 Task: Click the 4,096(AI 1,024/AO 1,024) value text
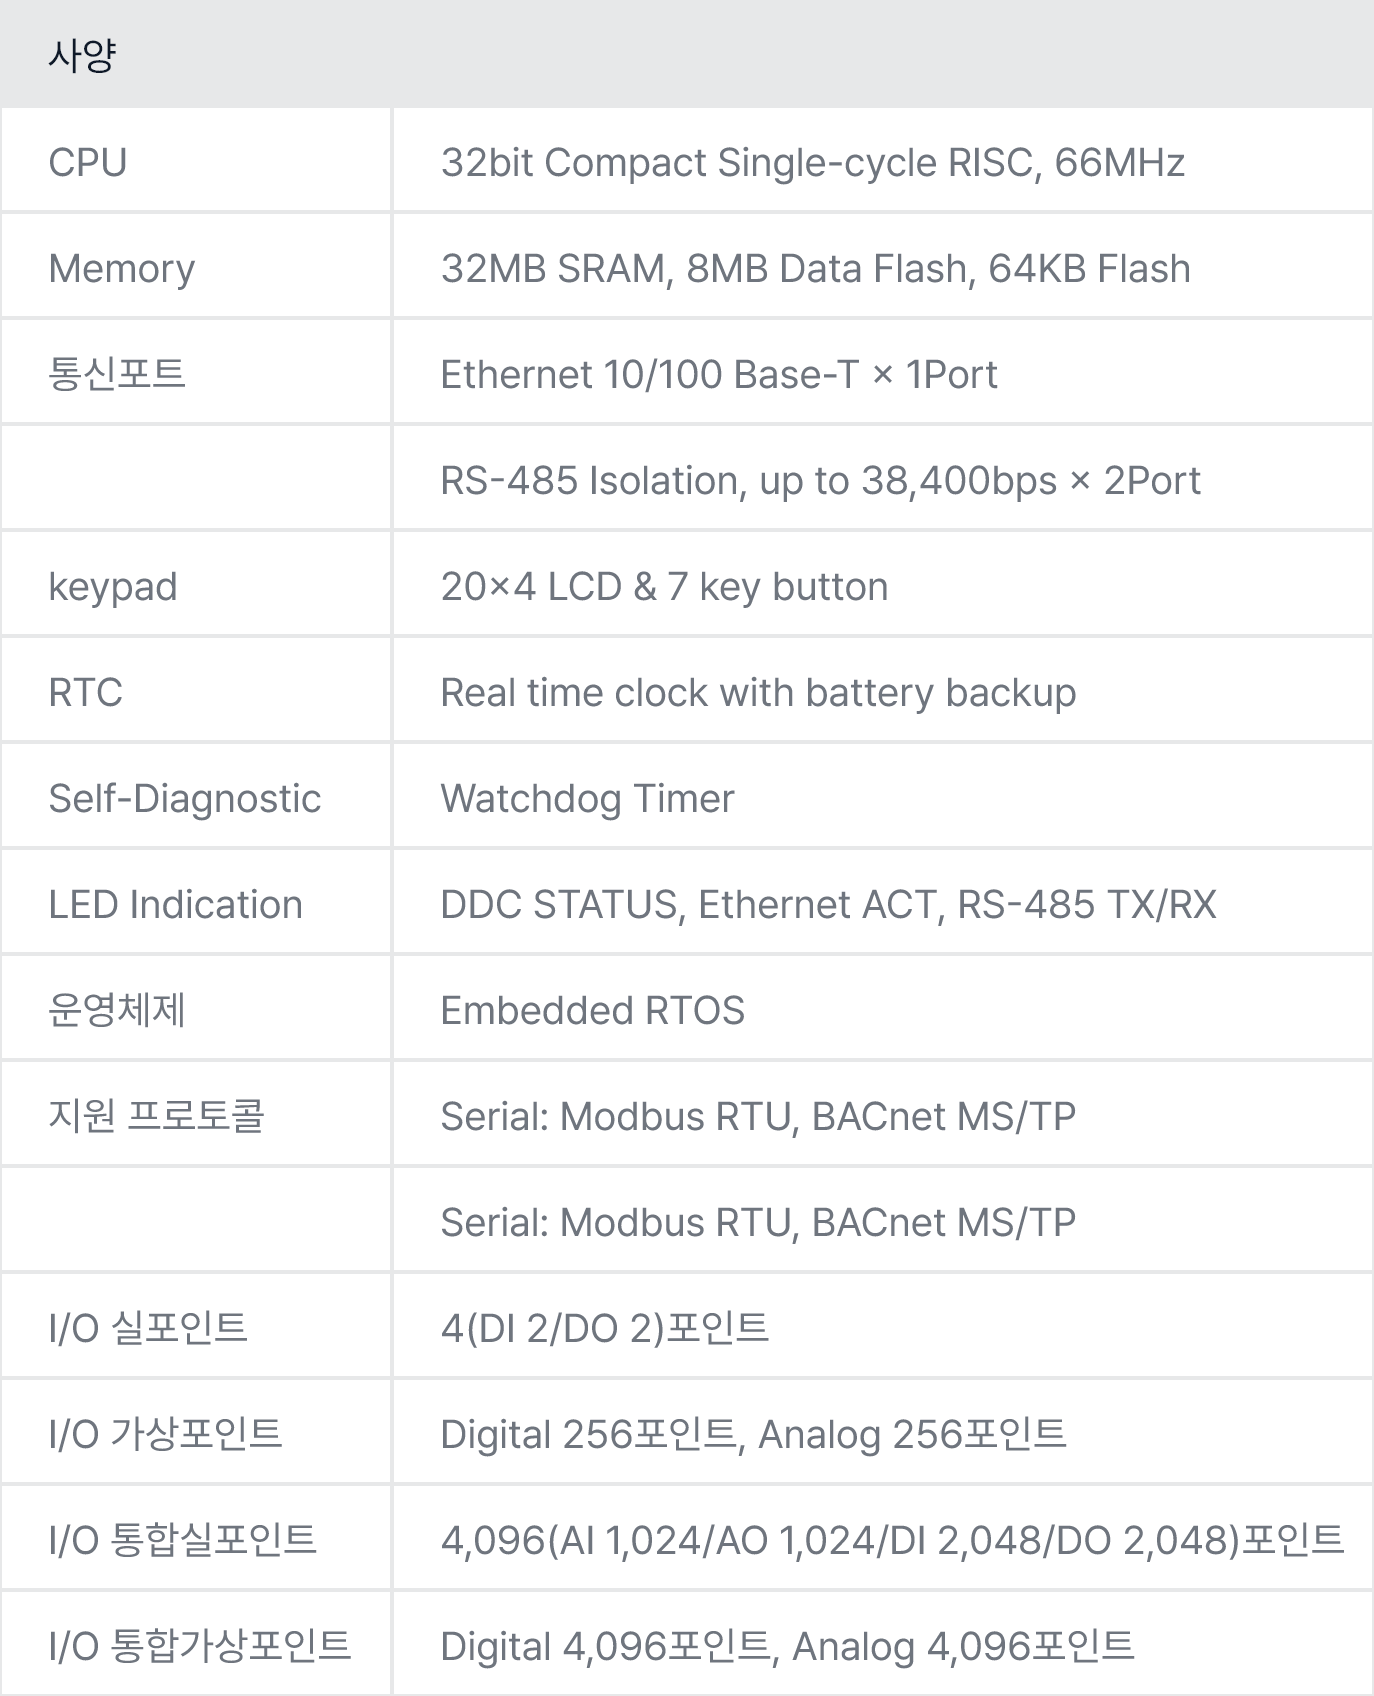point(892,1540)
